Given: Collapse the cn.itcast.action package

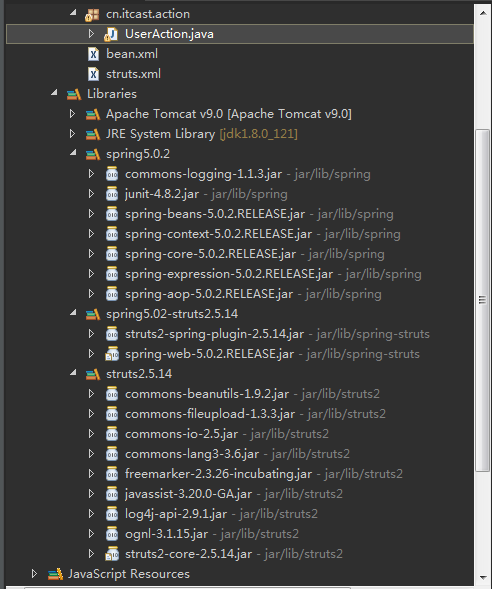Looking at the screenshot, I should 73,13.
